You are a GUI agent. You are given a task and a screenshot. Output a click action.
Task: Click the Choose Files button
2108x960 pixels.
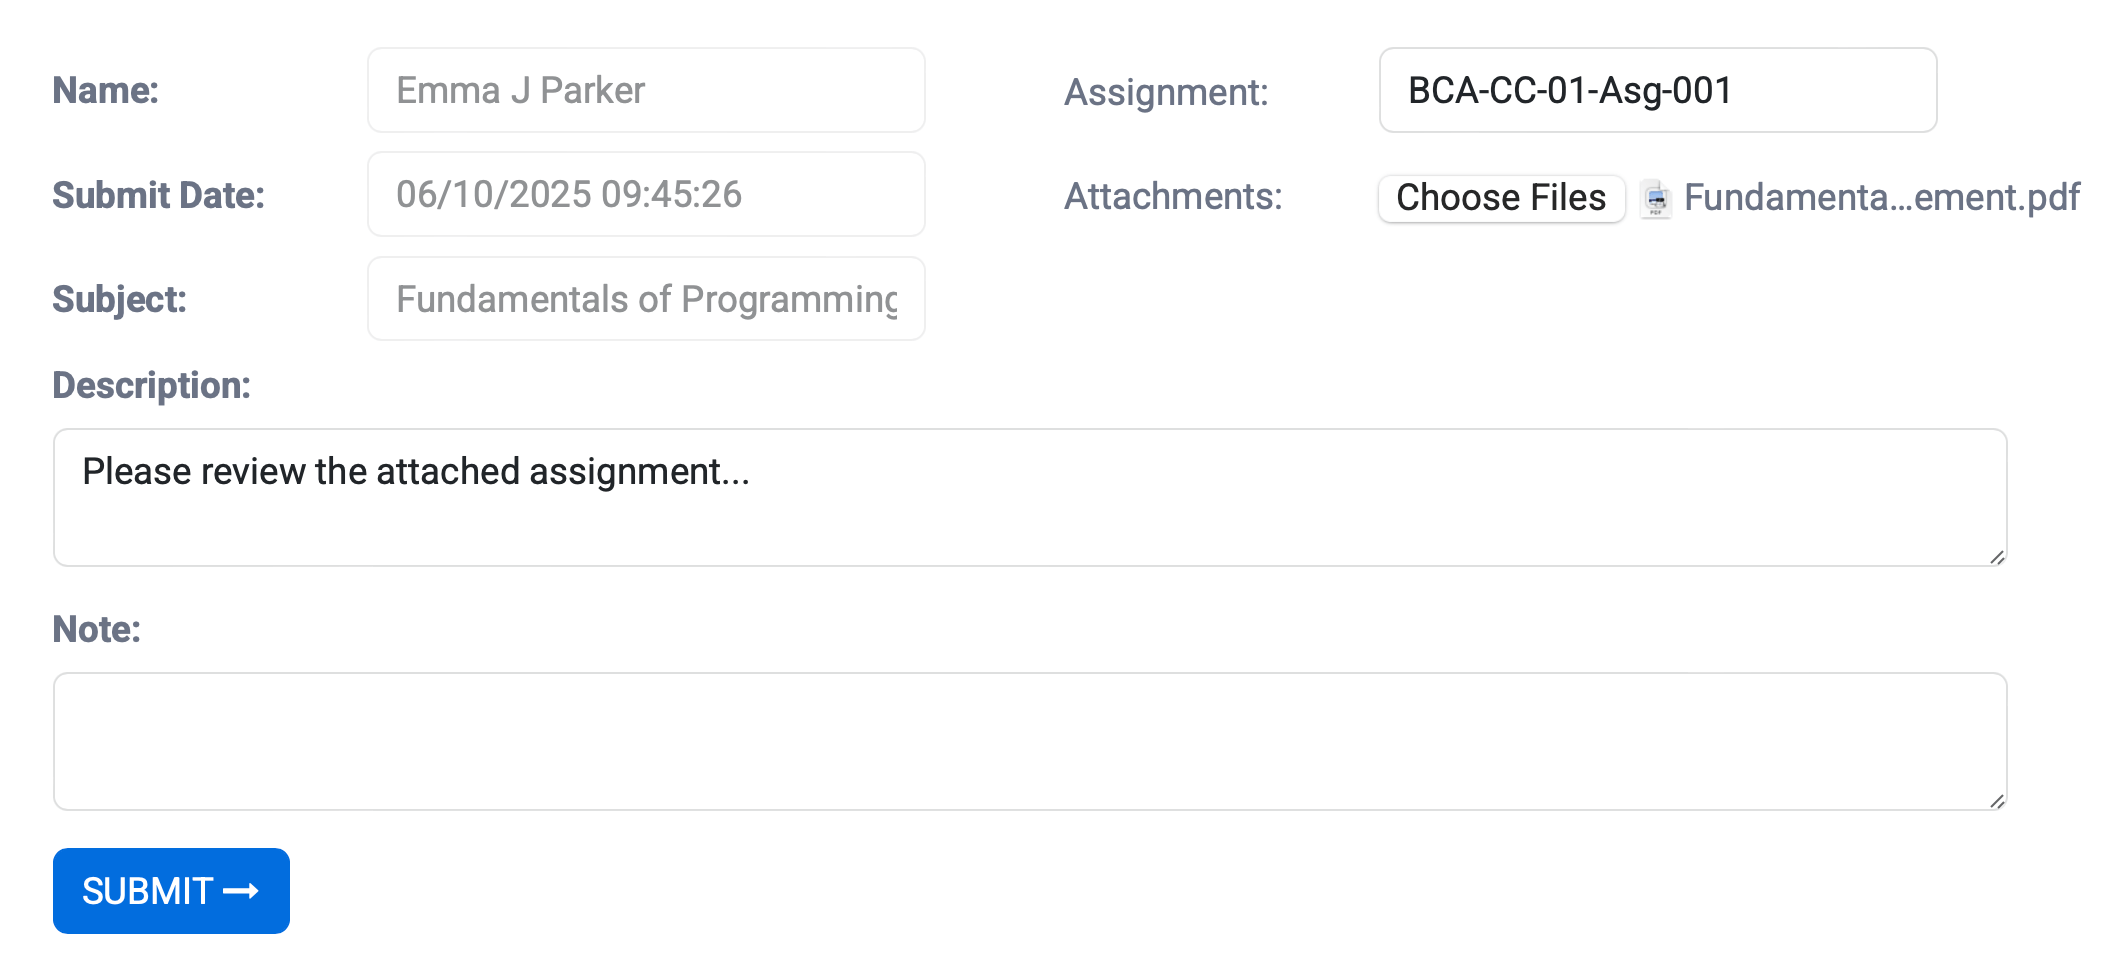[1500, 198]
